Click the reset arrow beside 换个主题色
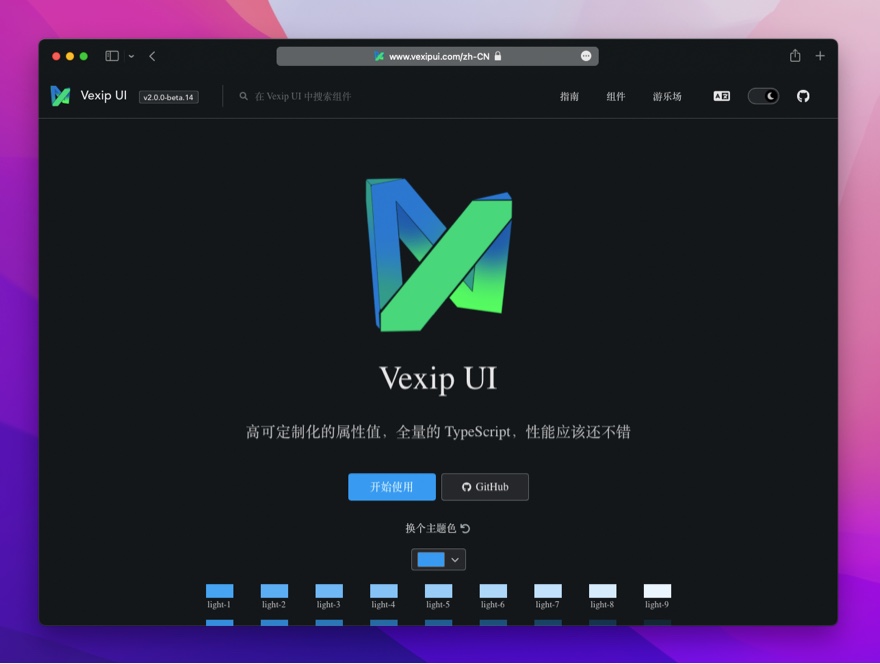Image resolution: width=880 pixels, height=664 pixels. 467,527
